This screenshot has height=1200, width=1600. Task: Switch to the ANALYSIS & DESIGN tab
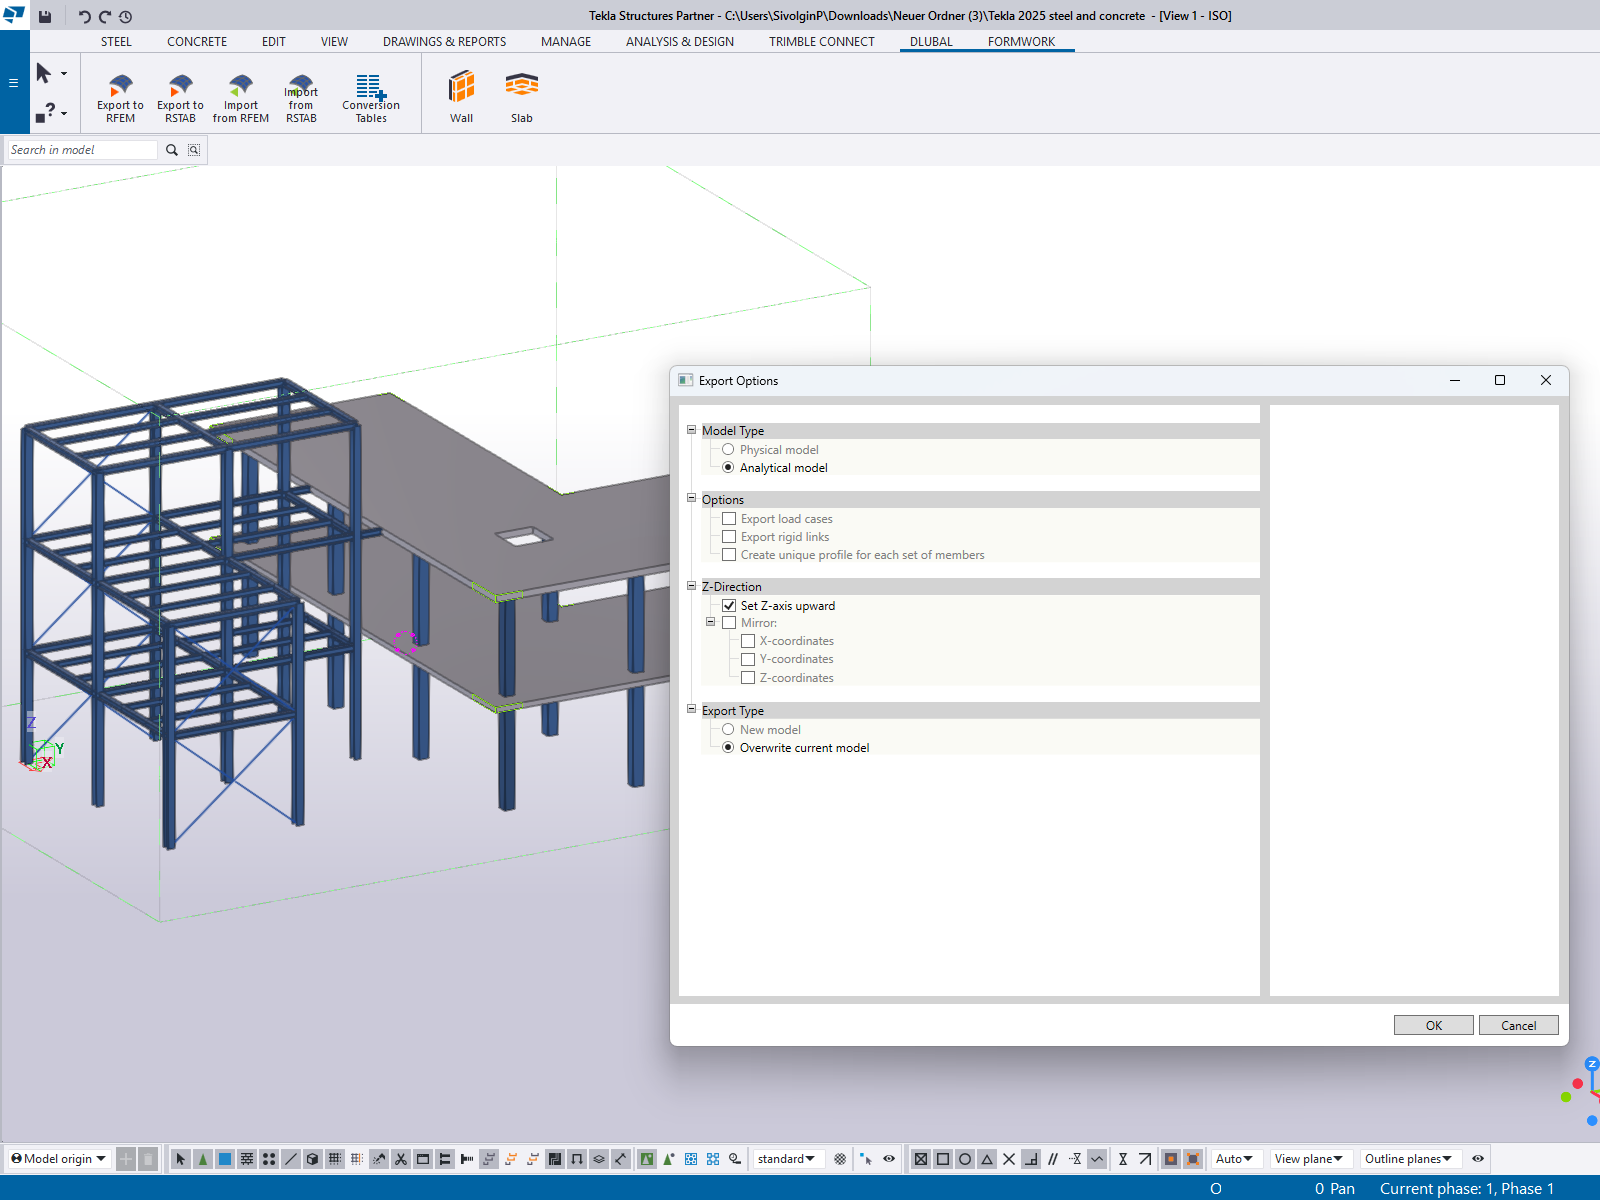pos(679,42)
